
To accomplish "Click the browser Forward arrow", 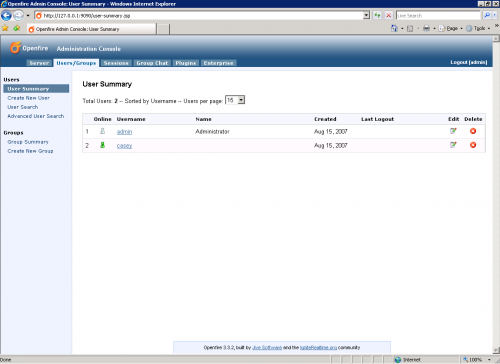I will click(x=19, y=15).
